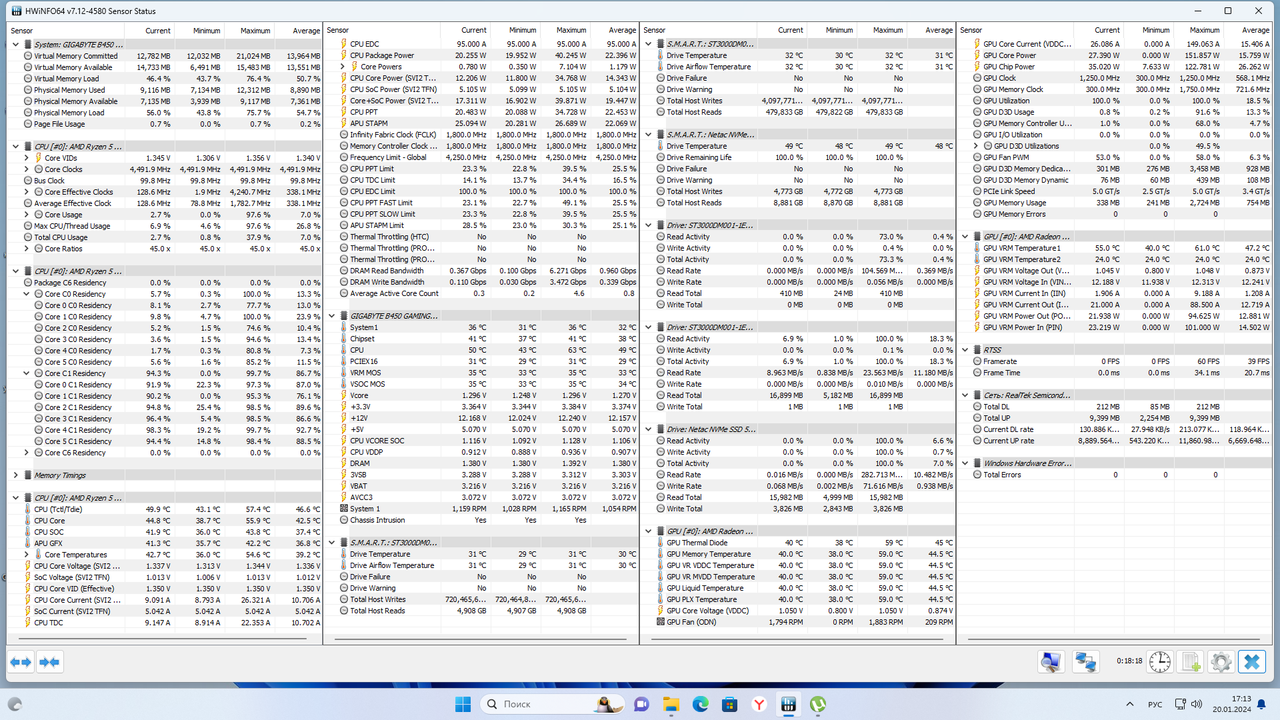This screenshot has width=1280, height=720.
Task: Select the CPU Package Power row
Action: pos(481,56)
